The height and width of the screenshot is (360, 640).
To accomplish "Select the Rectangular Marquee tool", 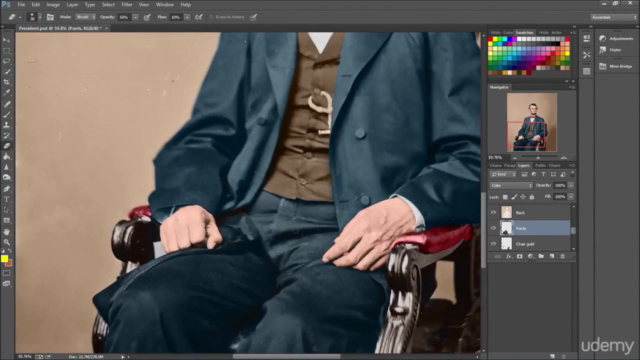I will (7, 51).
